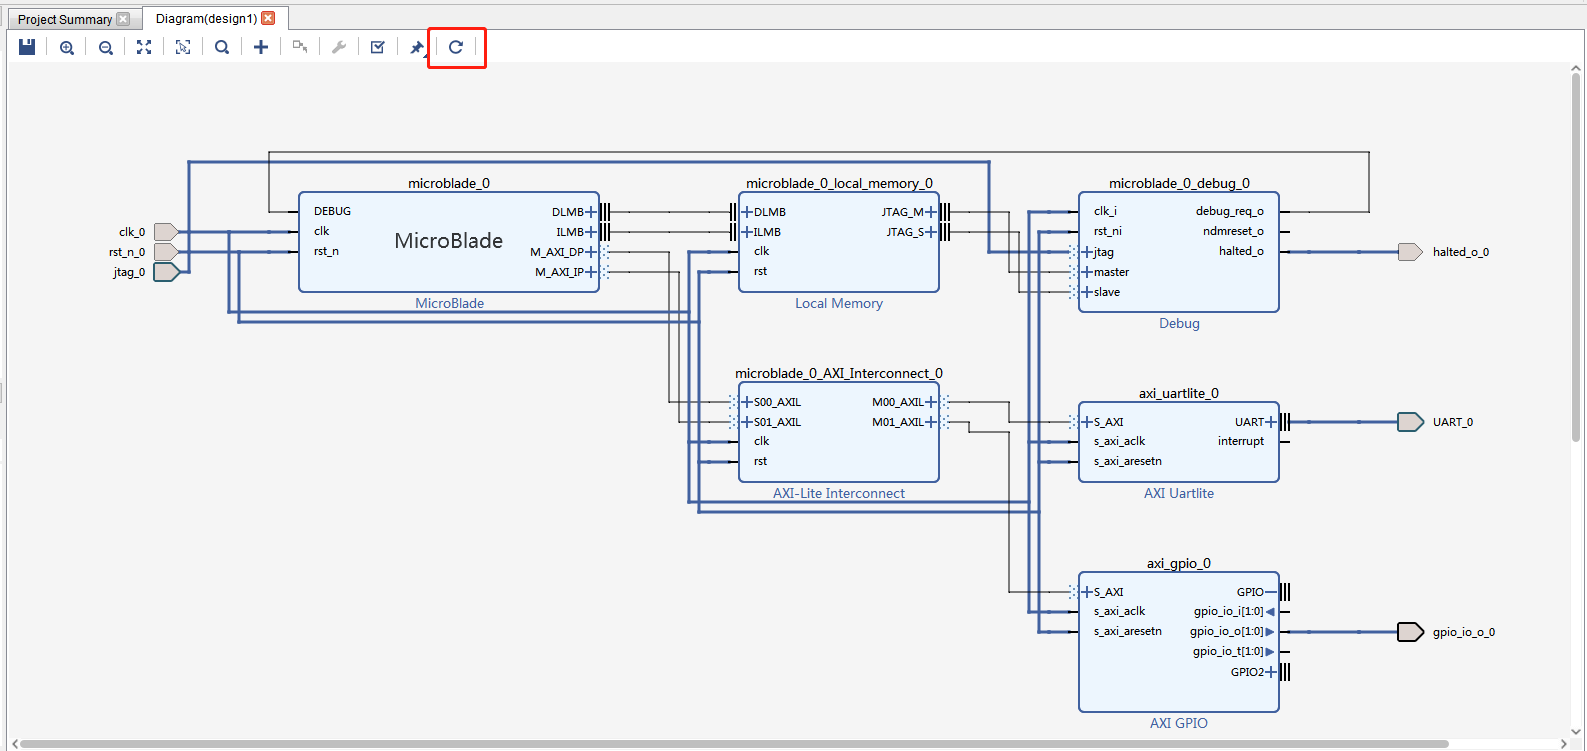This screenshot has height=751, width=1587.
Task: Switch to the Project Summary tab
Action: tap(65, 19)
